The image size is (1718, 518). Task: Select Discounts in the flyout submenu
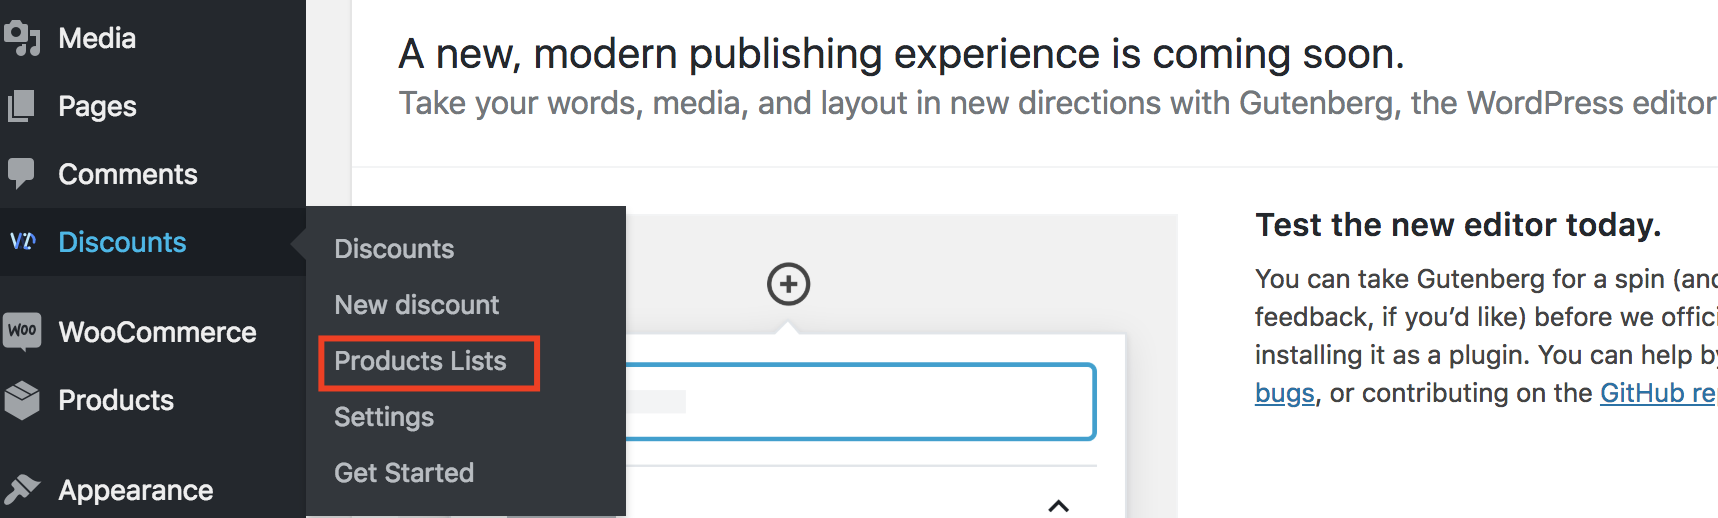394,249
